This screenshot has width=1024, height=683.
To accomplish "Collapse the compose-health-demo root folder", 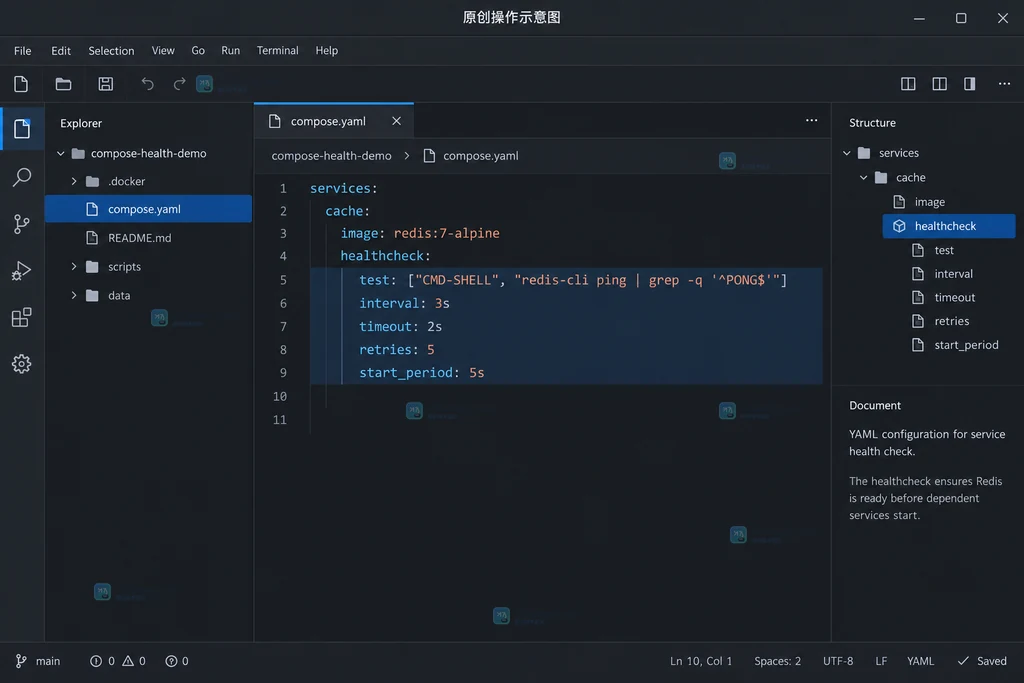I will pos(60,153).
